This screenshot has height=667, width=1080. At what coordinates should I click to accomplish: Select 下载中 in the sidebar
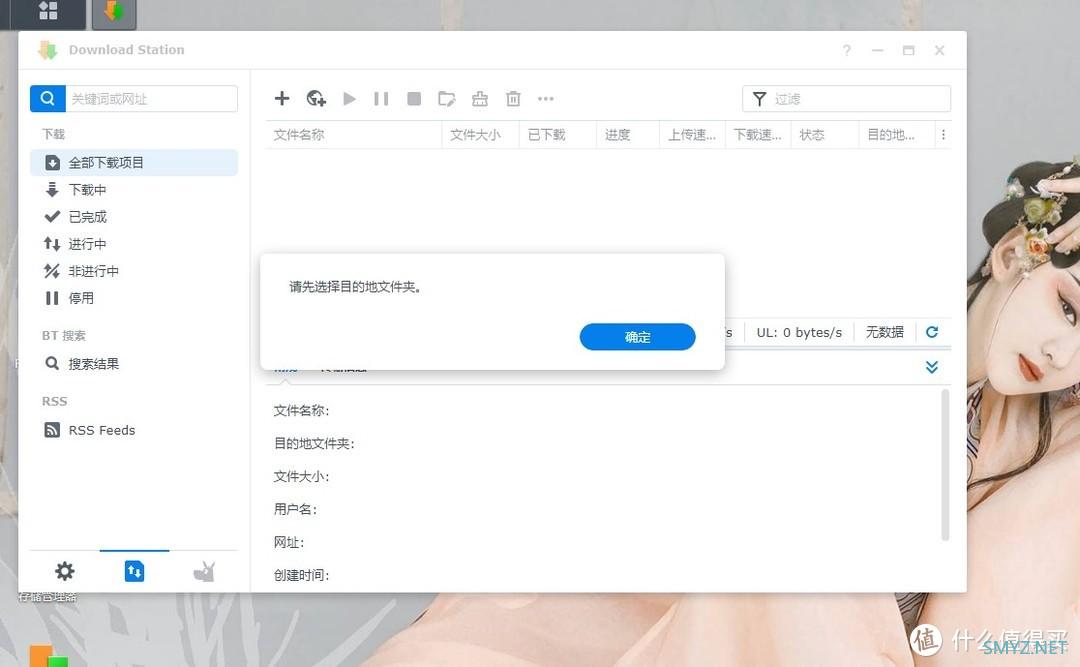[87, 190]
